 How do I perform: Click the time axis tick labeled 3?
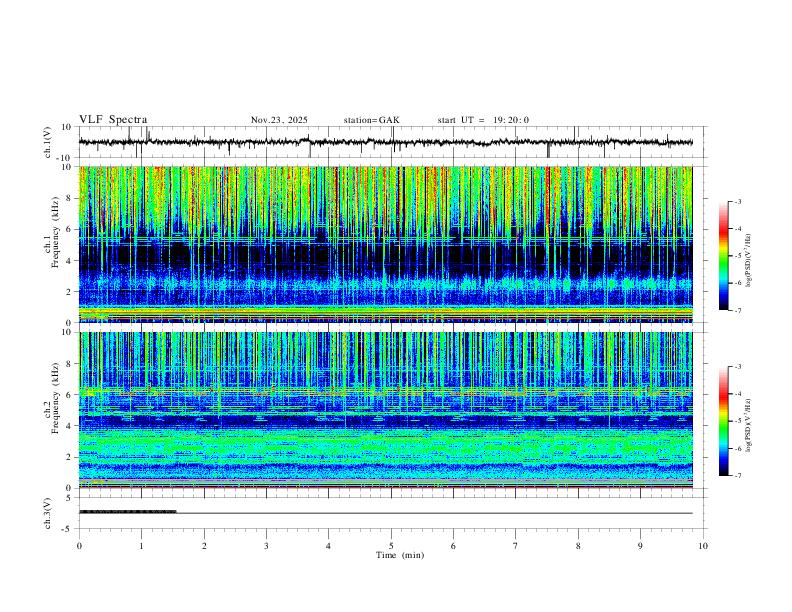pyautogui.click(x=266, y=546)
